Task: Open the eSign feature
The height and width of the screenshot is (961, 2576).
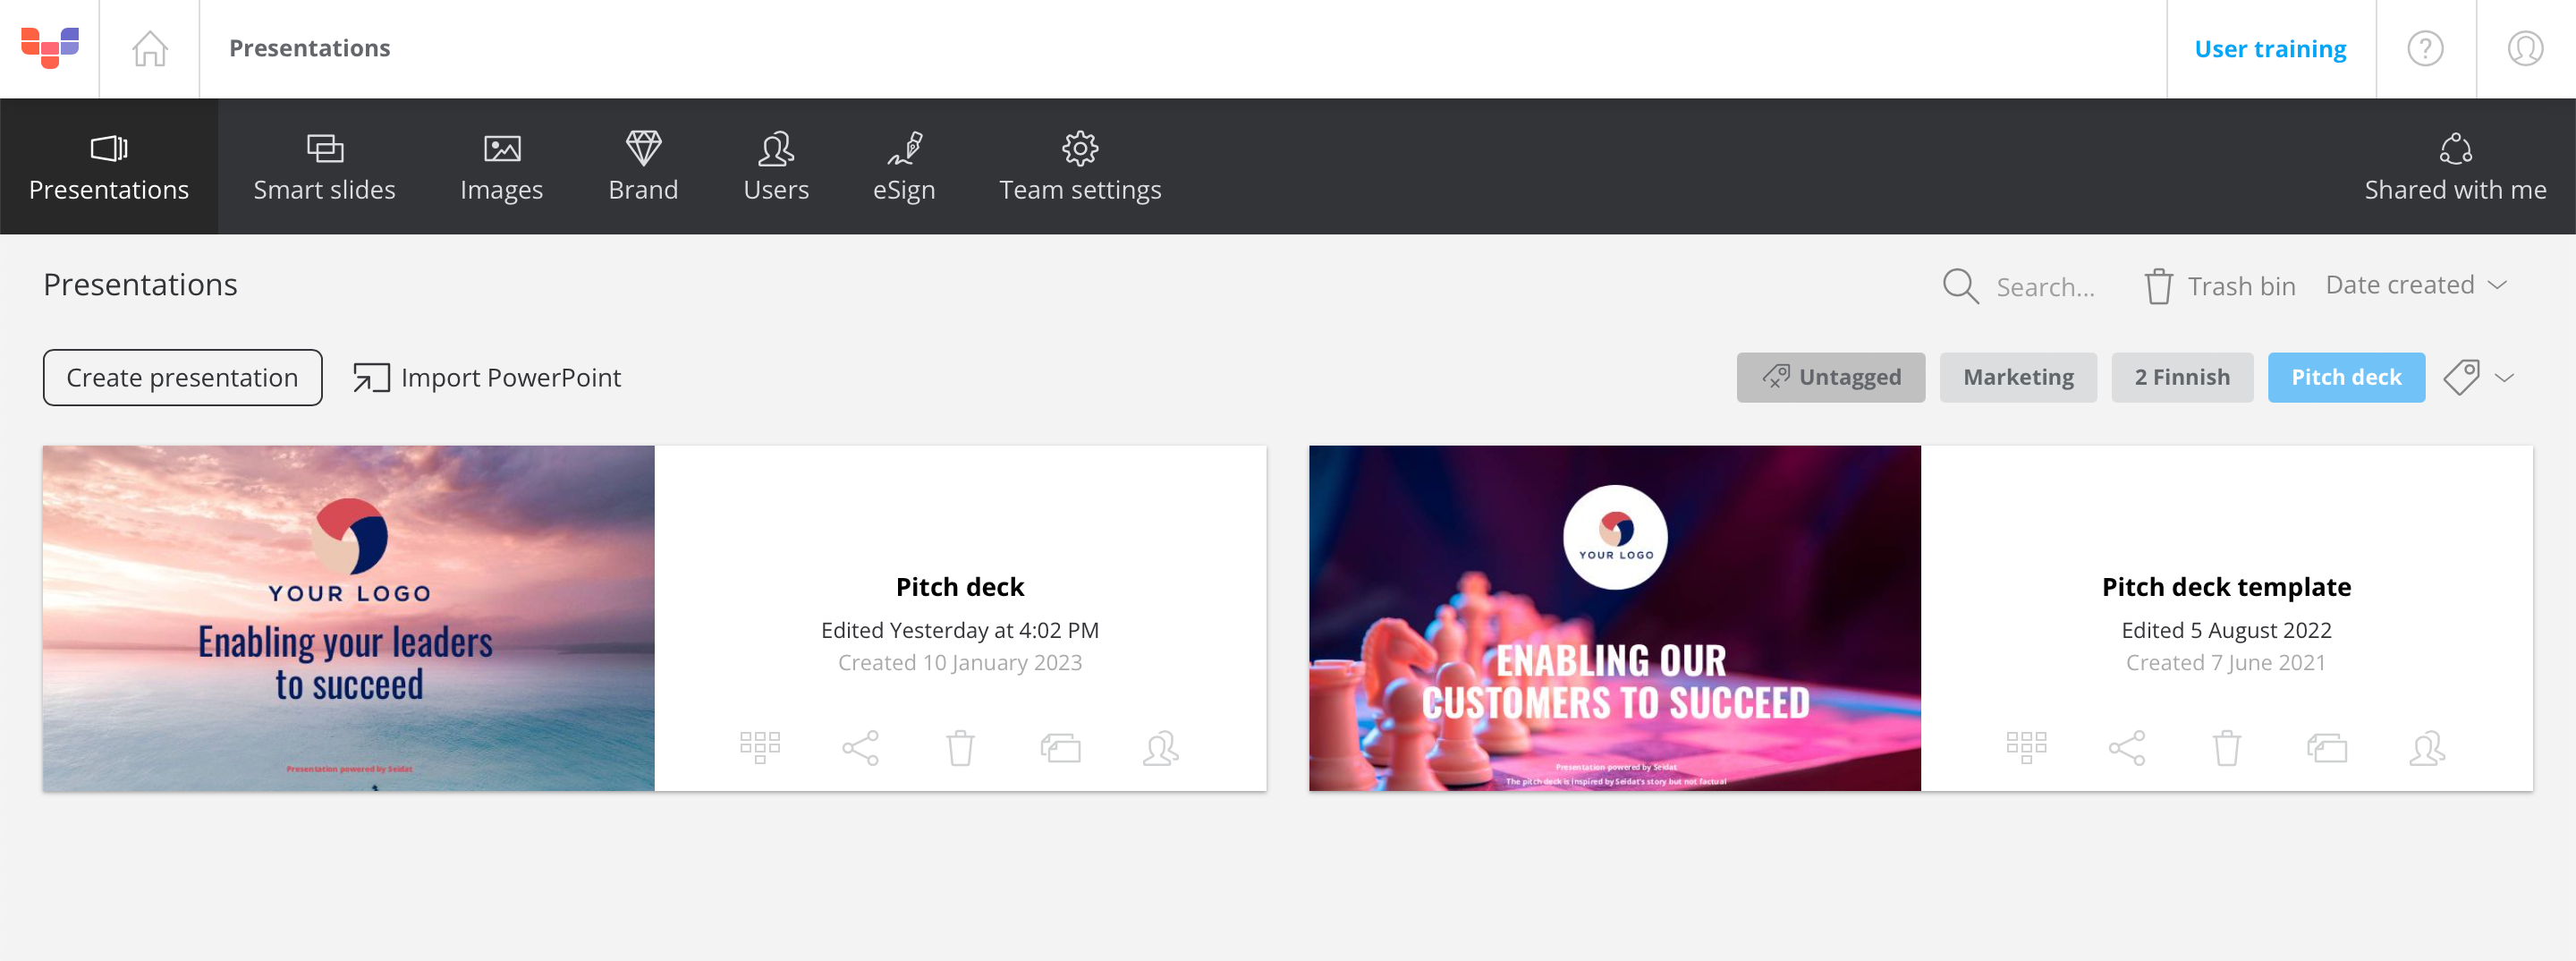Action: [904, 166]
